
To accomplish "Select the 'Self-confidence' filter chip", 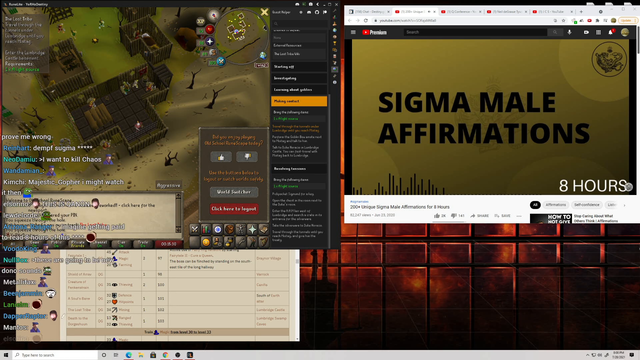I will [586, 205].
